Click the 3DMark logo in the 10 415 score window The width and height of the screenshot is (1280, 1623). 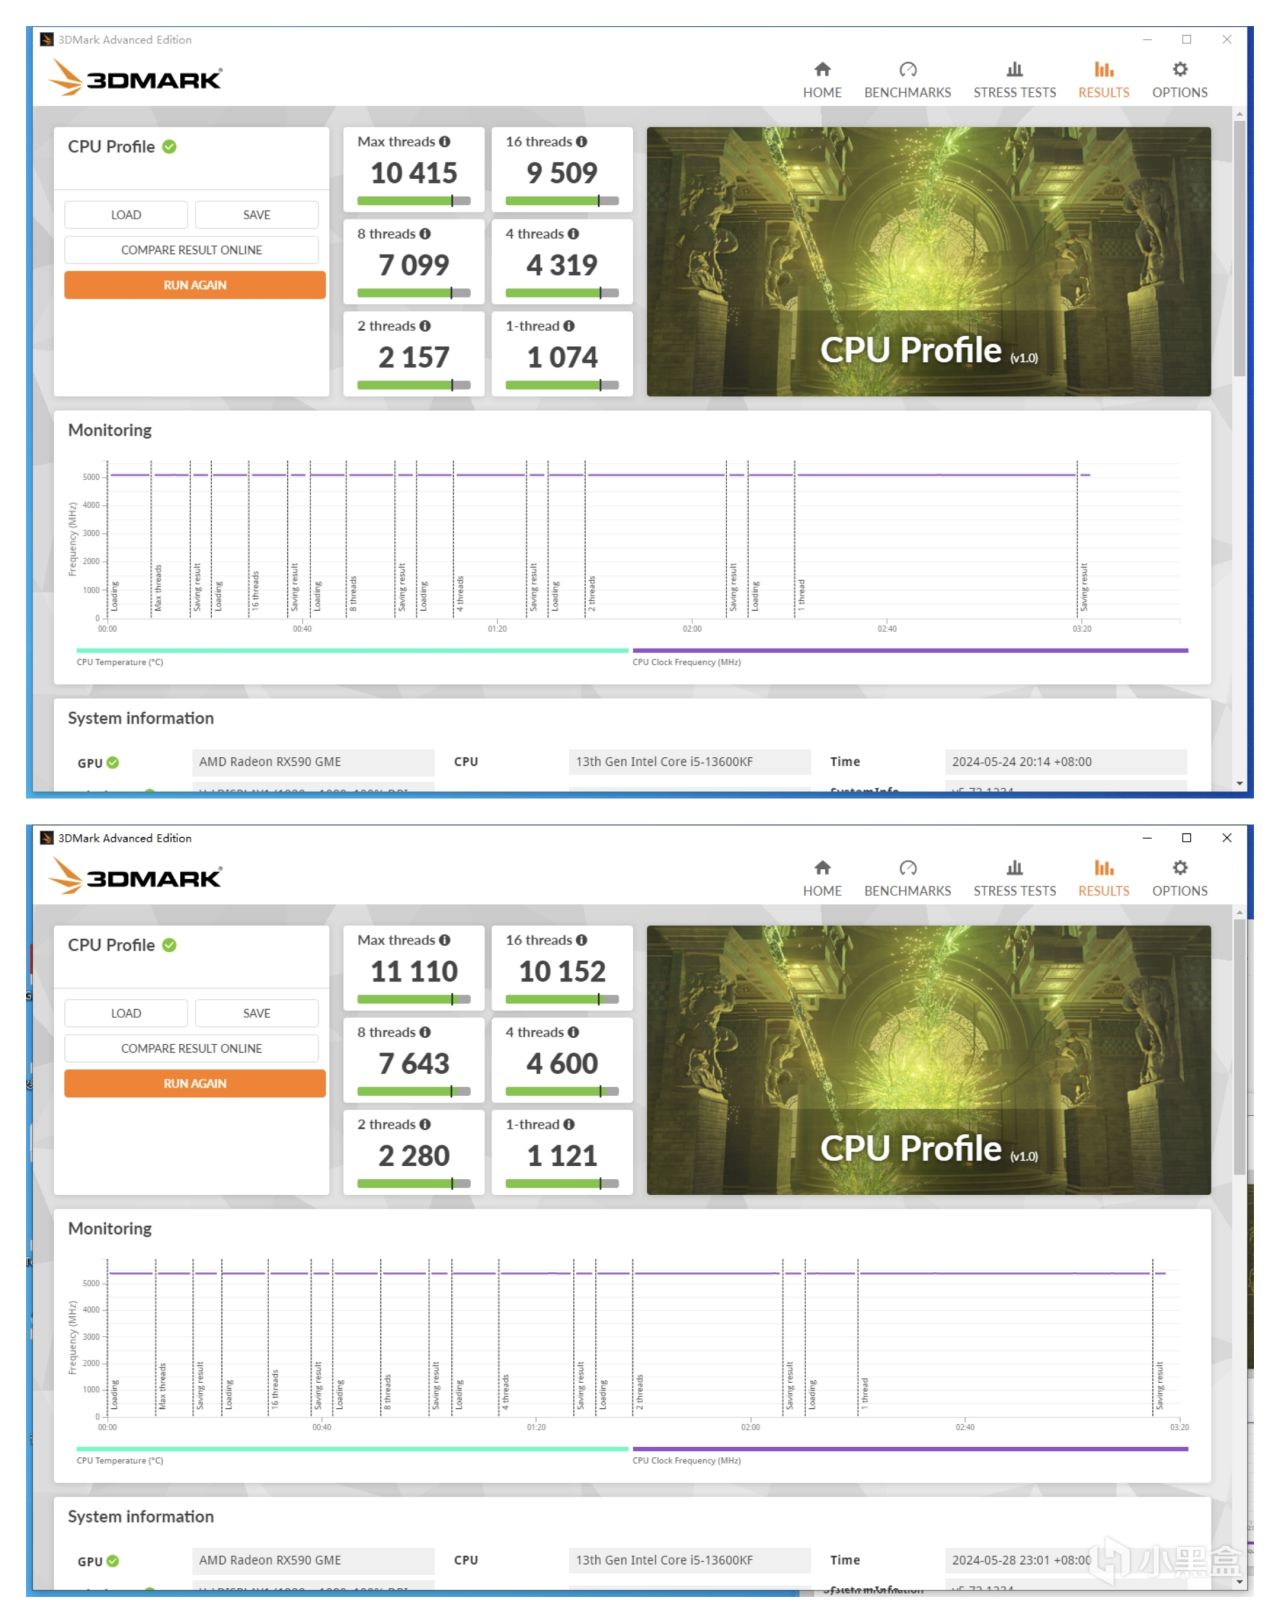point(136,78)
